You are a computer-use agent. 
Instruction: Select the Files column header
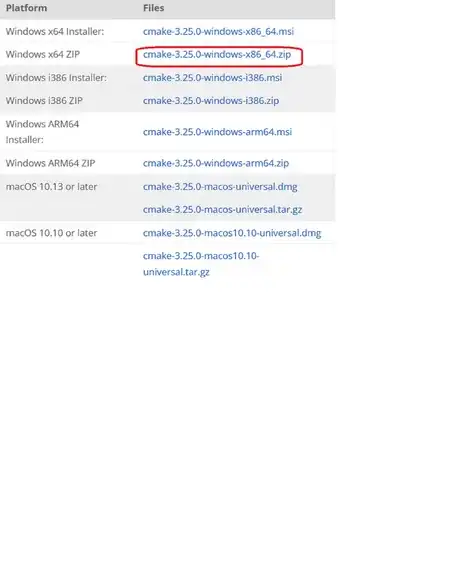point(153,8)
